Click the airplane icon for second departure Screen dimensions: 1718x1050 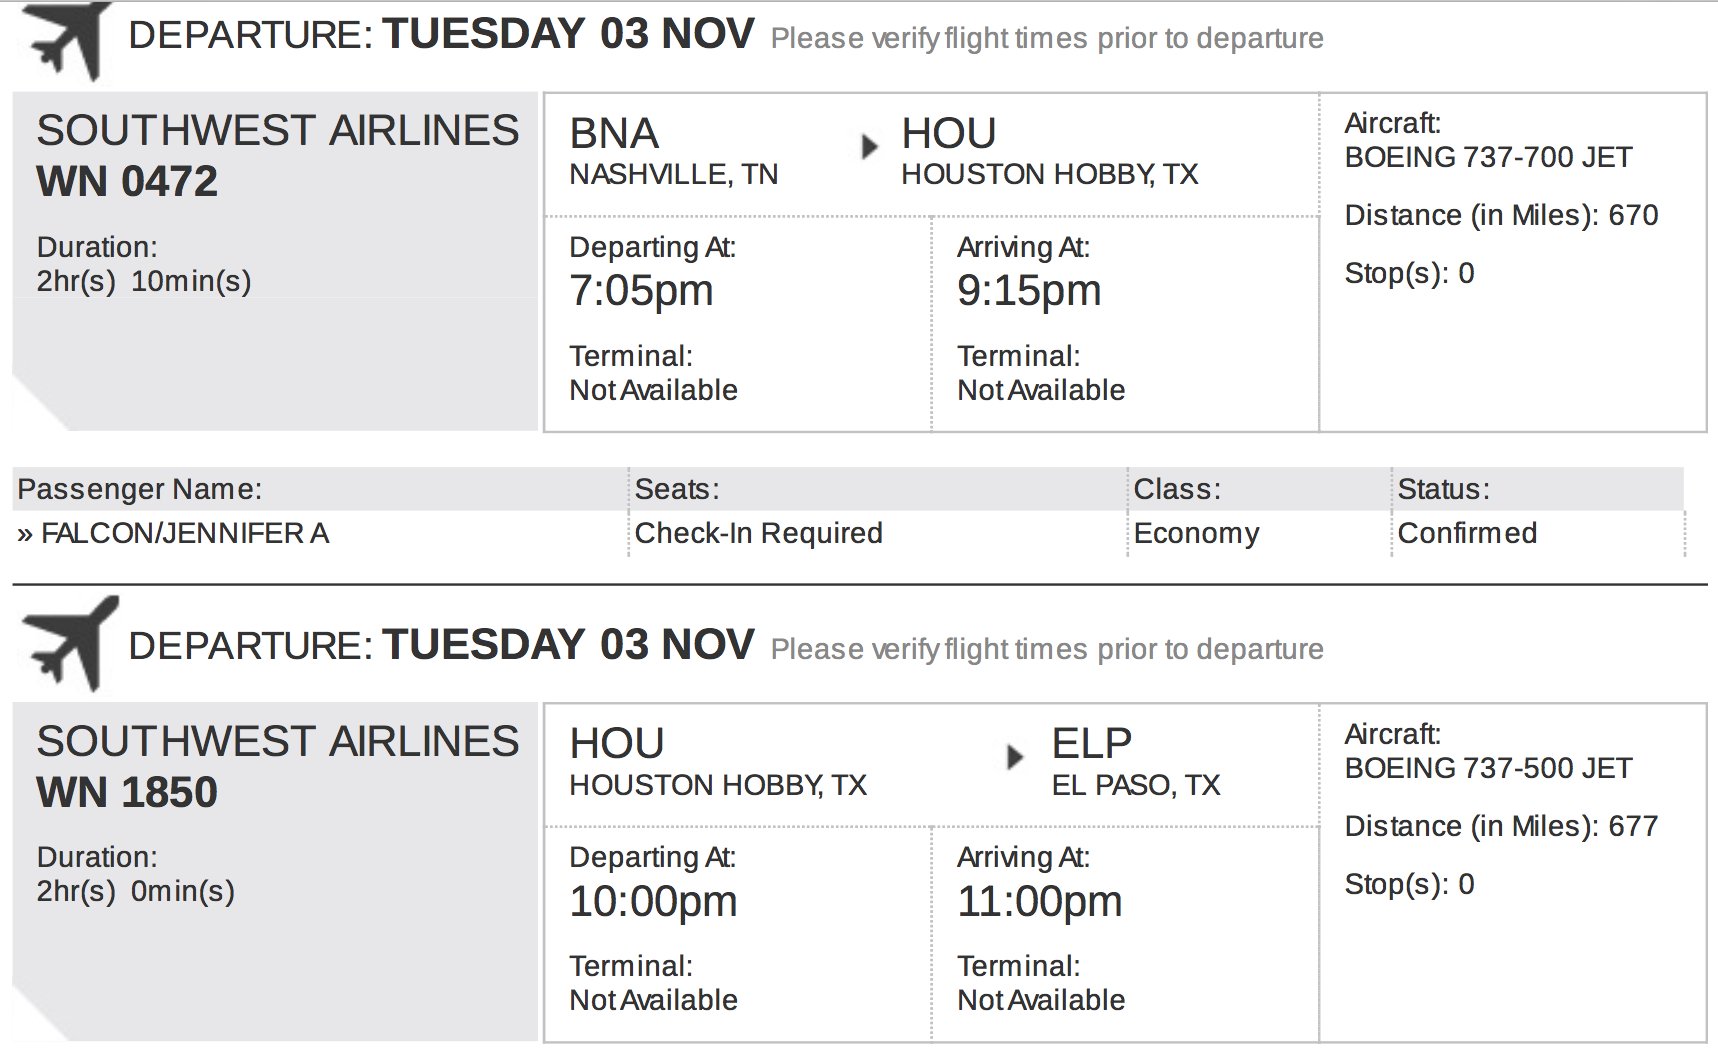70,643
